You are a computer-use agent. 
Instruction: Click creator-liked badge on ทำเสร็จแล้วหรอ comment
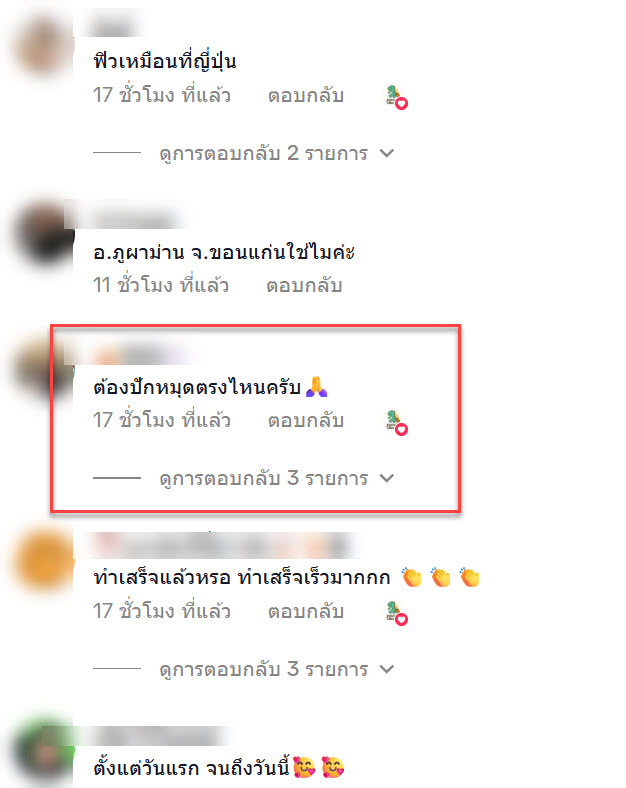396,614
